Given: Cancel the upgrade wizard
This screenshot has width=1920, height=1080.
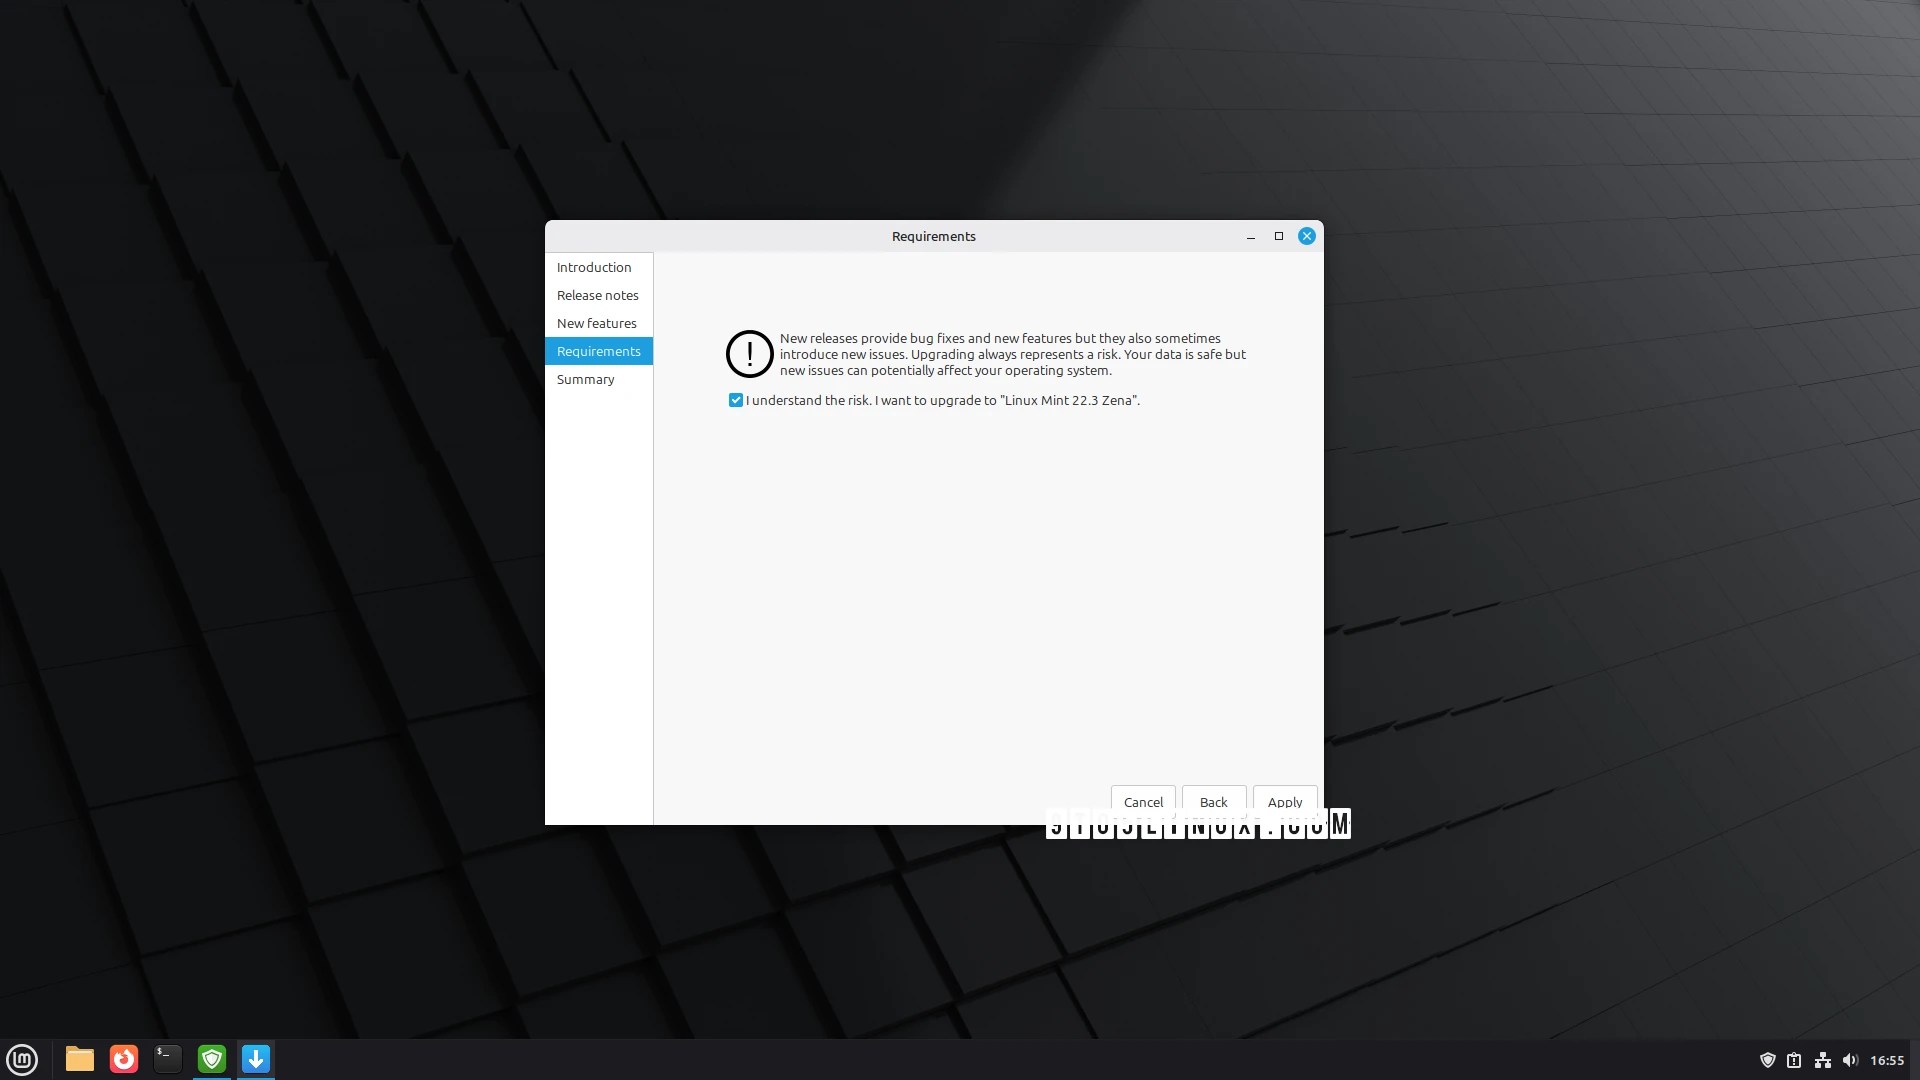Looking at the screenshot, I should click(x=1142, y=801).
